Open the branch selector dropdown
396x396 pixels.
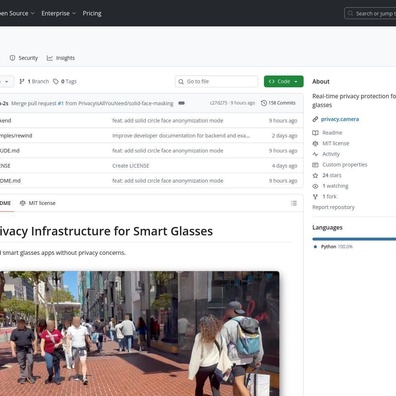point(7,81)
